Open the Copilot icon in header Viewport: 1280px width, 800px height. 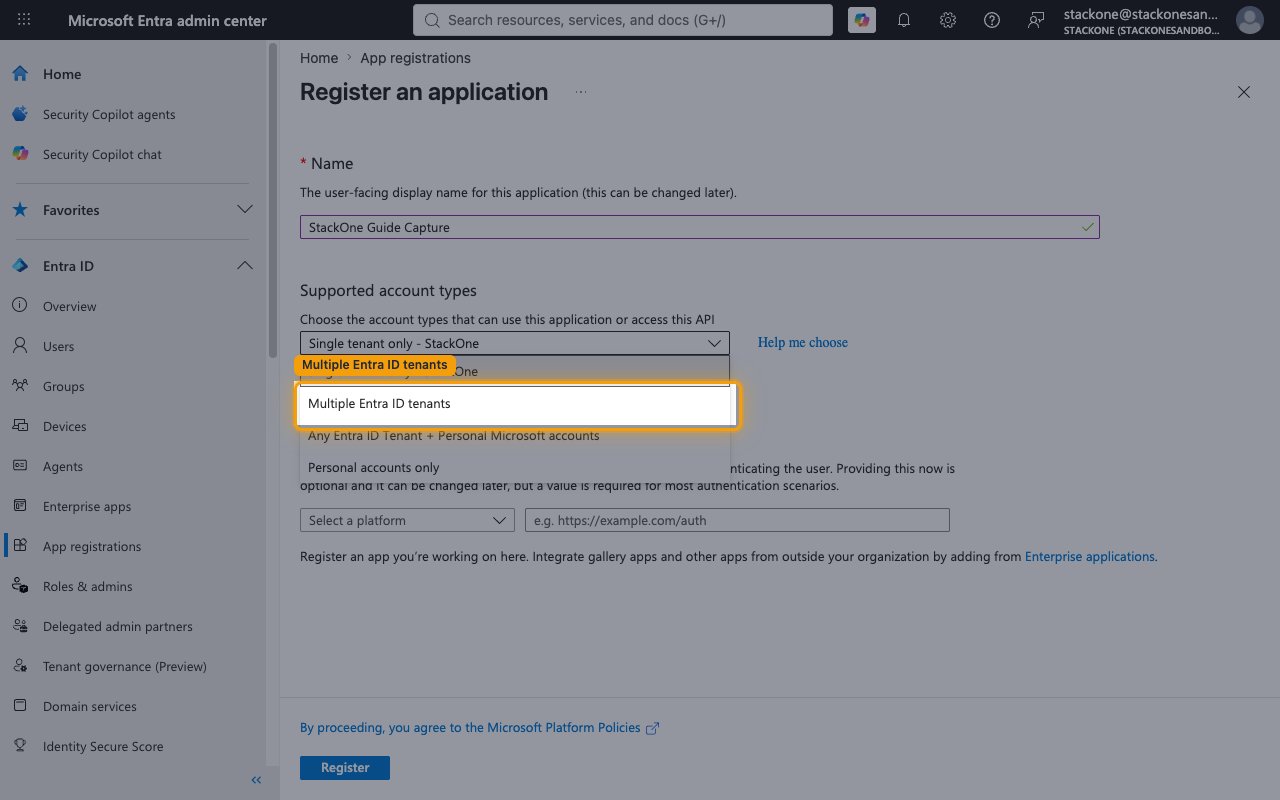point(861,20)
